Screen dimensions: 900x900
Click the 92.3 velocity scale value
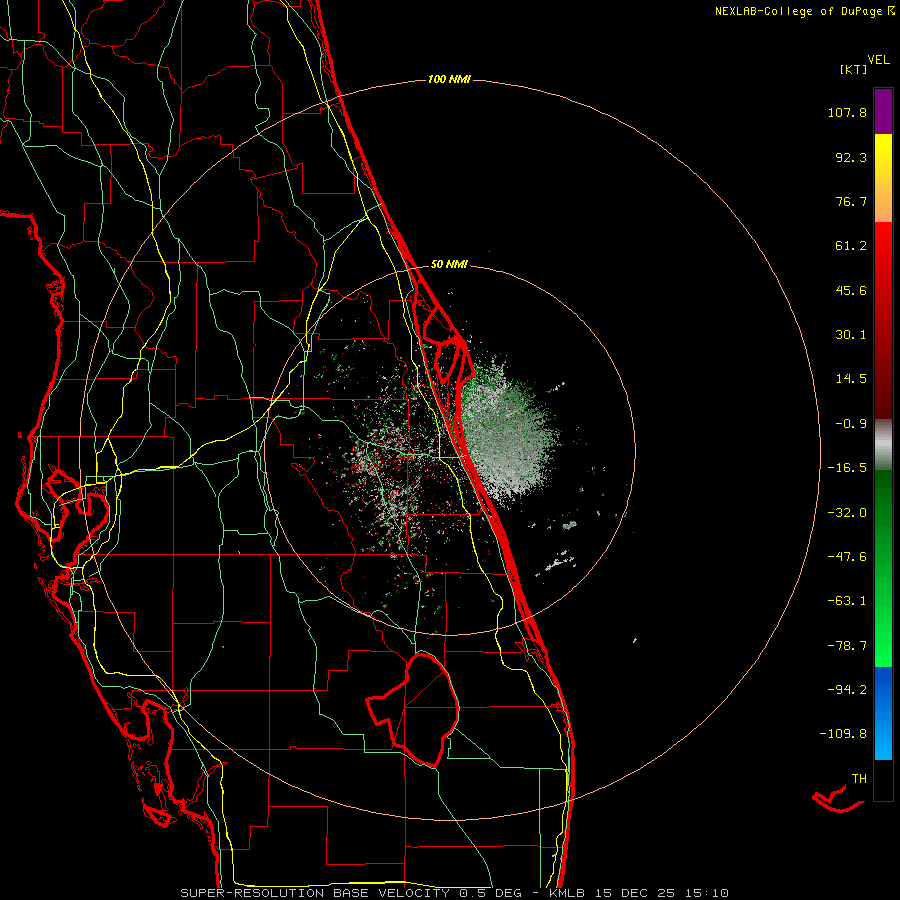point(851,157)
